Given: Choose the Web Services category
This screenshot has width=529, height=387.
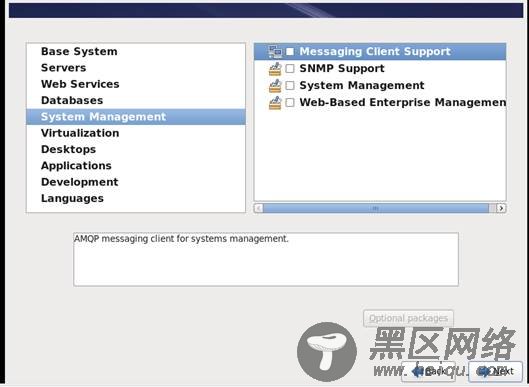Looking at the screenshot, I should point(136,84).
